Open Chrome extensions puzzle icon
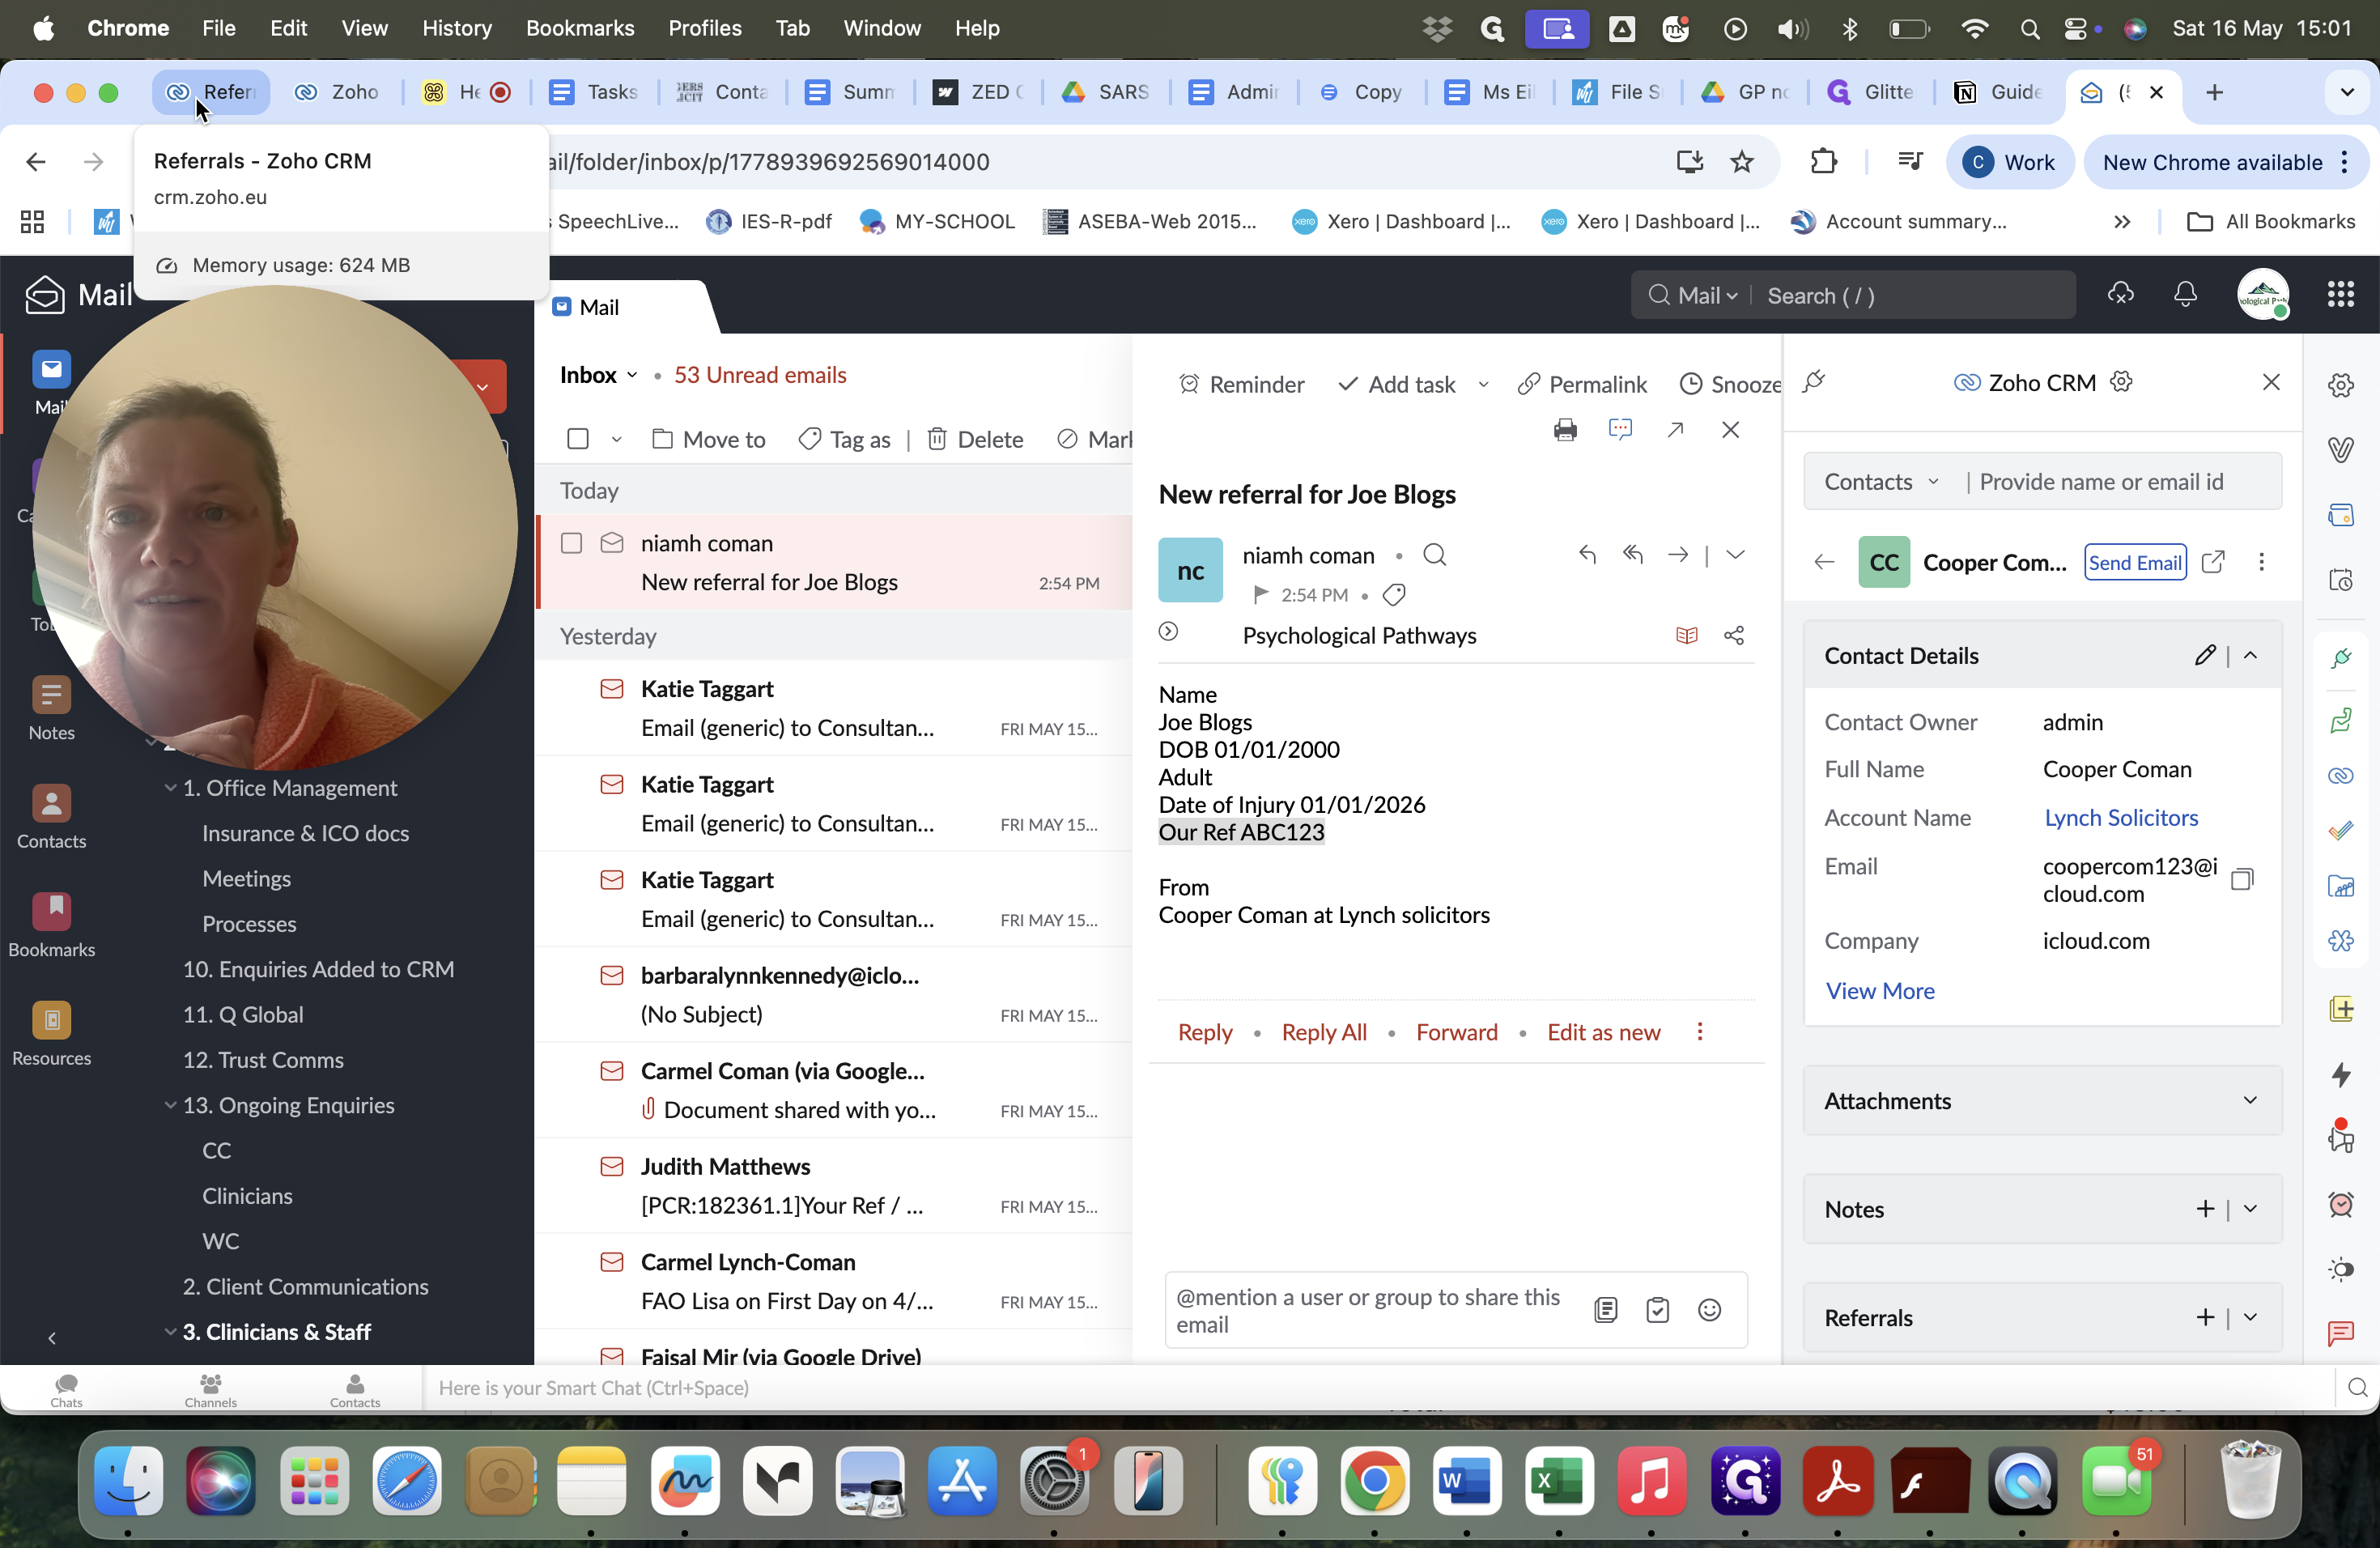2380x1548 pixels. point(1824,162)
